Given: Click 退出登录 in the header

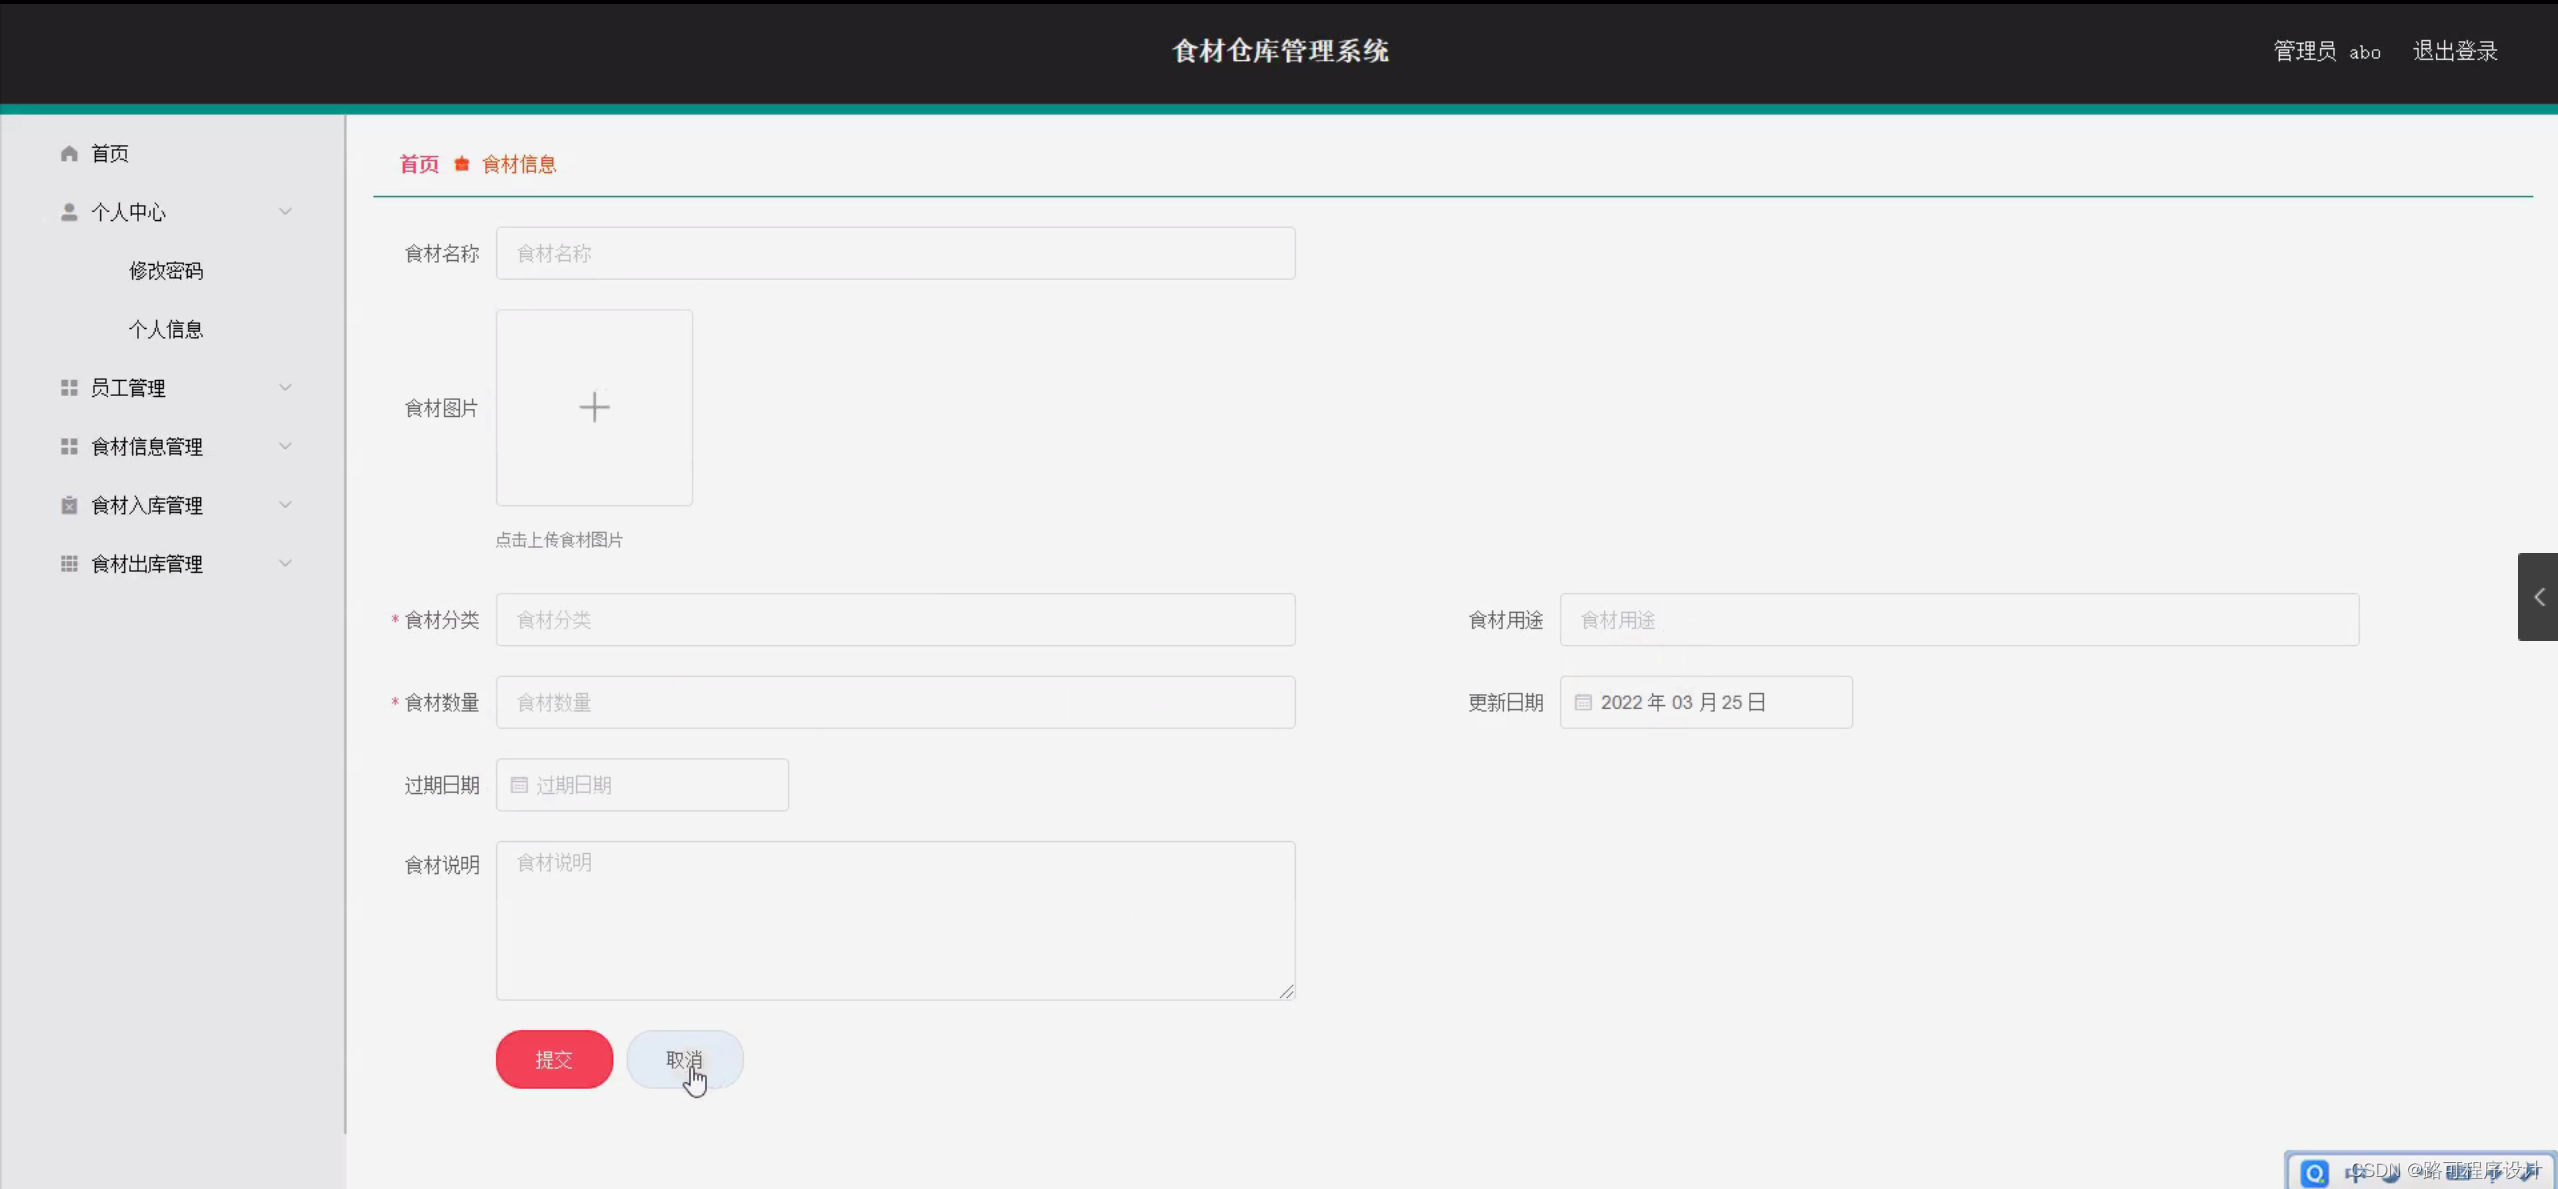Looking at the screenshot, I should [x=2455, y=51].
